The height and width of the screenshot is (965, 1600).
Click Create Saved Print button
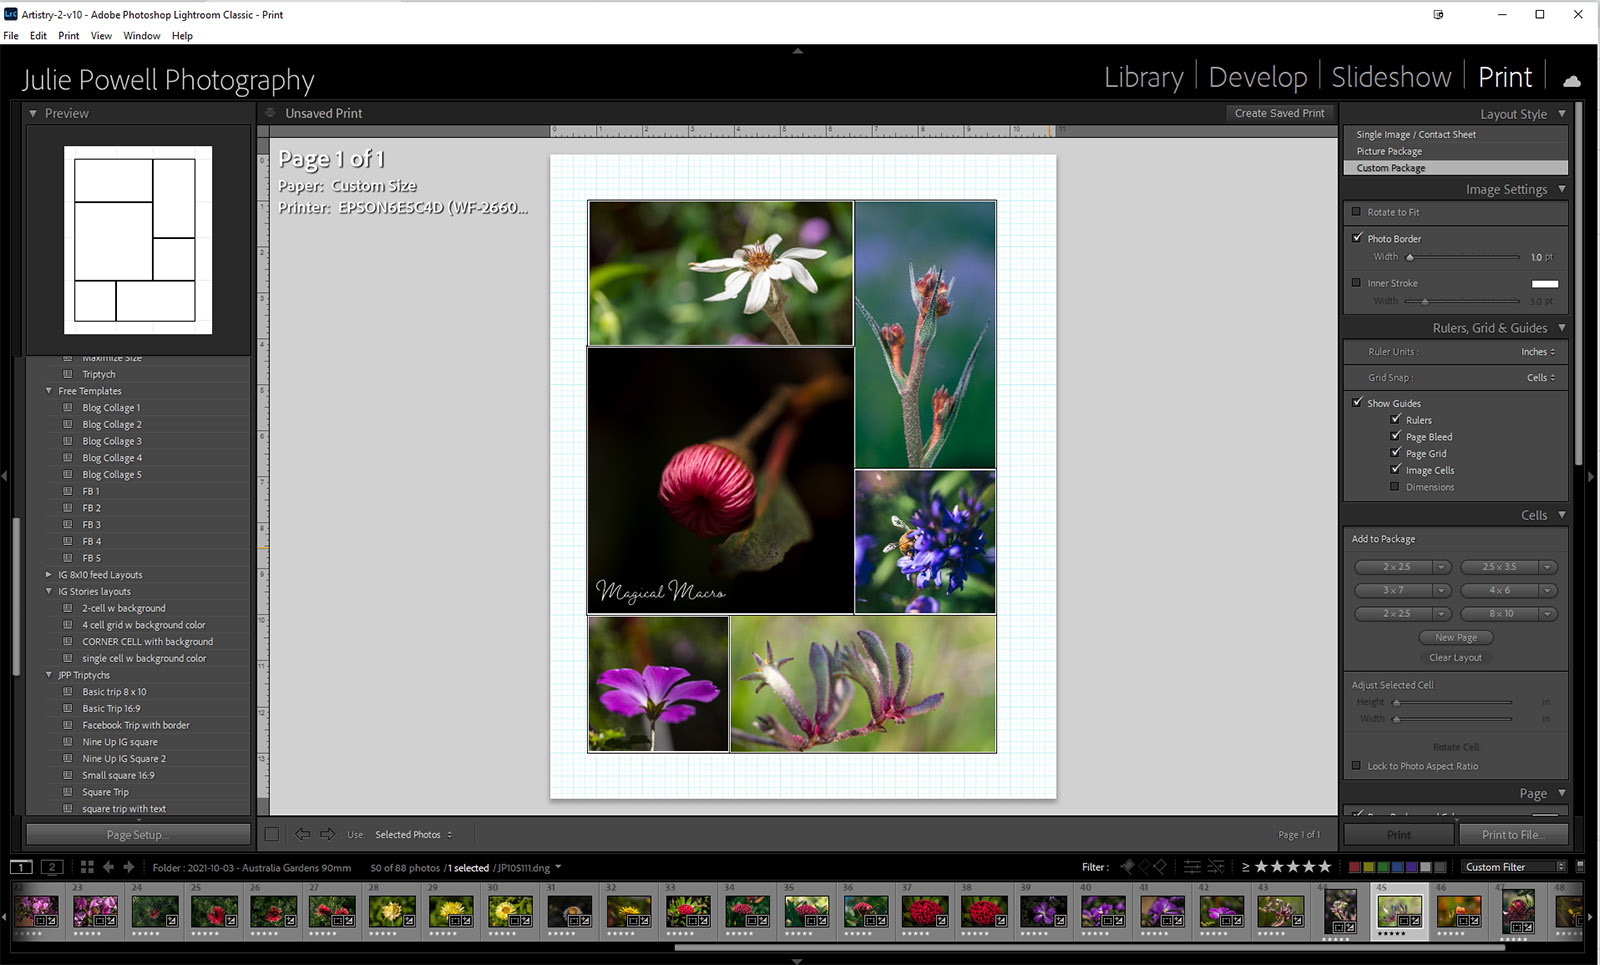pos(1279,113)
